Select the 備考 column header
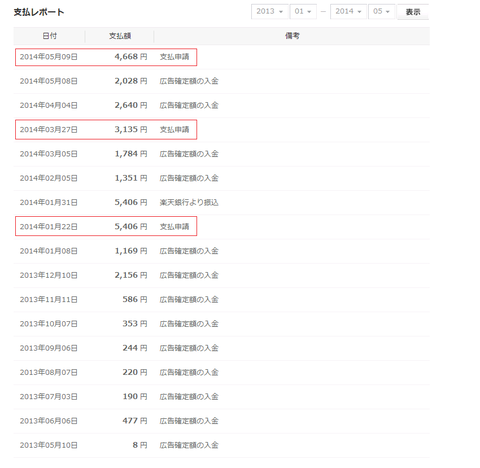This screenshot has width=480, height=468. (x=292, y=36)
